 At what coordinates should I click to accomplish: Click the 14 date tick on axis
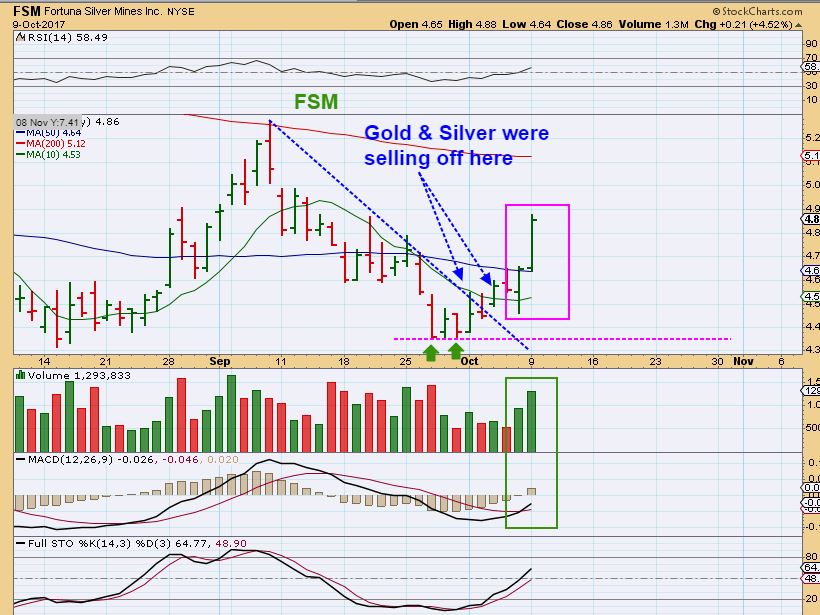click(x=44, y=361)
